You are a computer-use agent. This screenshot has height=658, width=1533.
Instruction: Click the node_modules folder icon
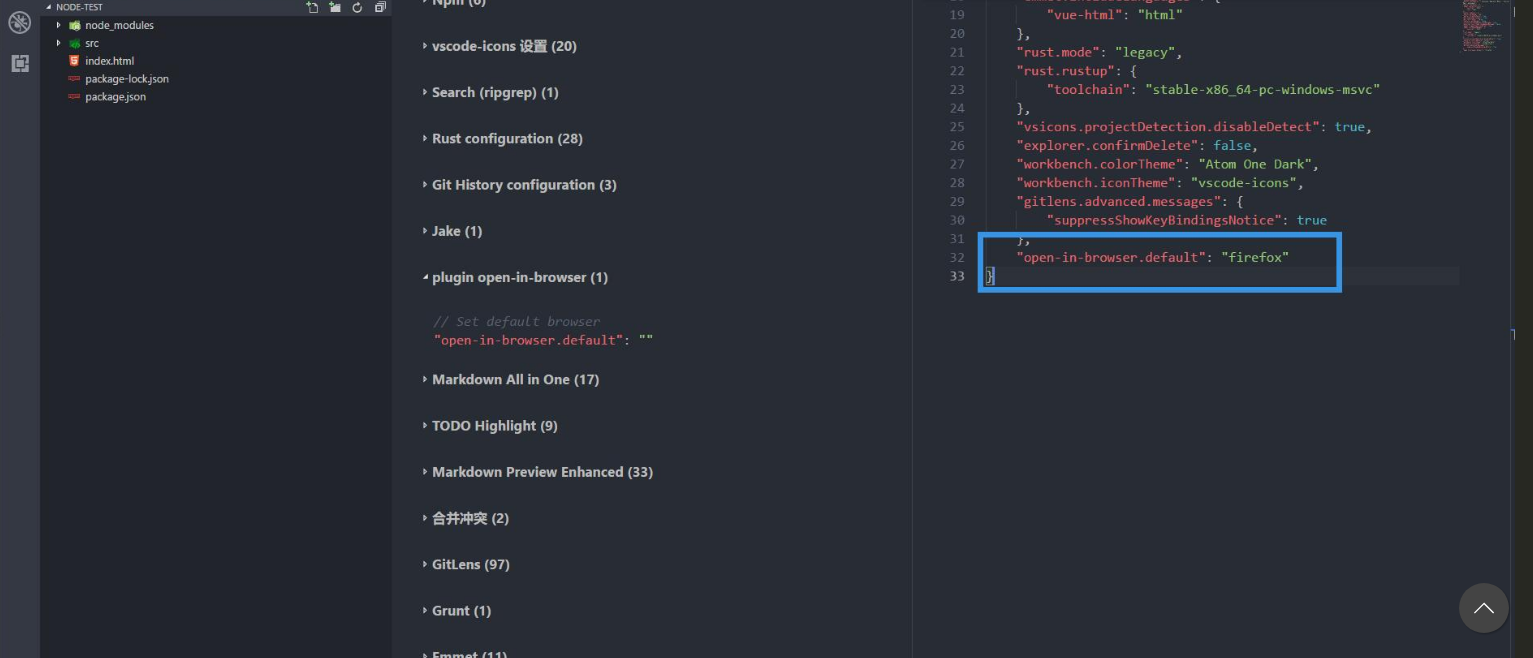coord(74,25)
